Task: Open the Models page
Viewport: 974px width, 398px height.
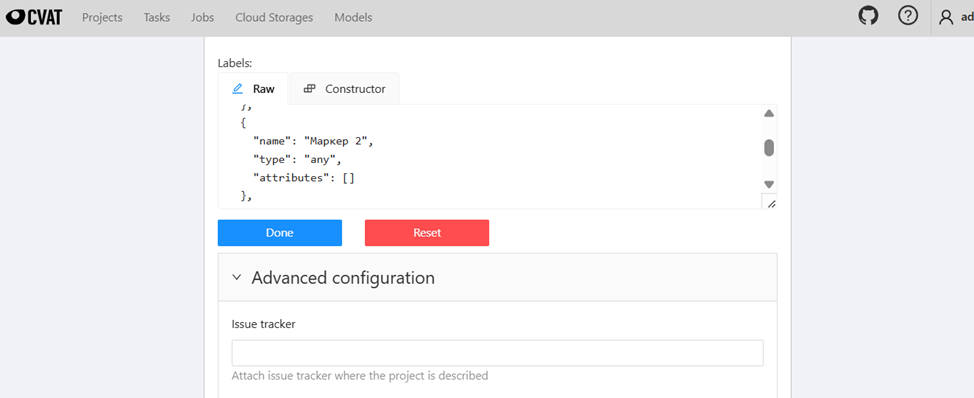Action: (353, 17)
